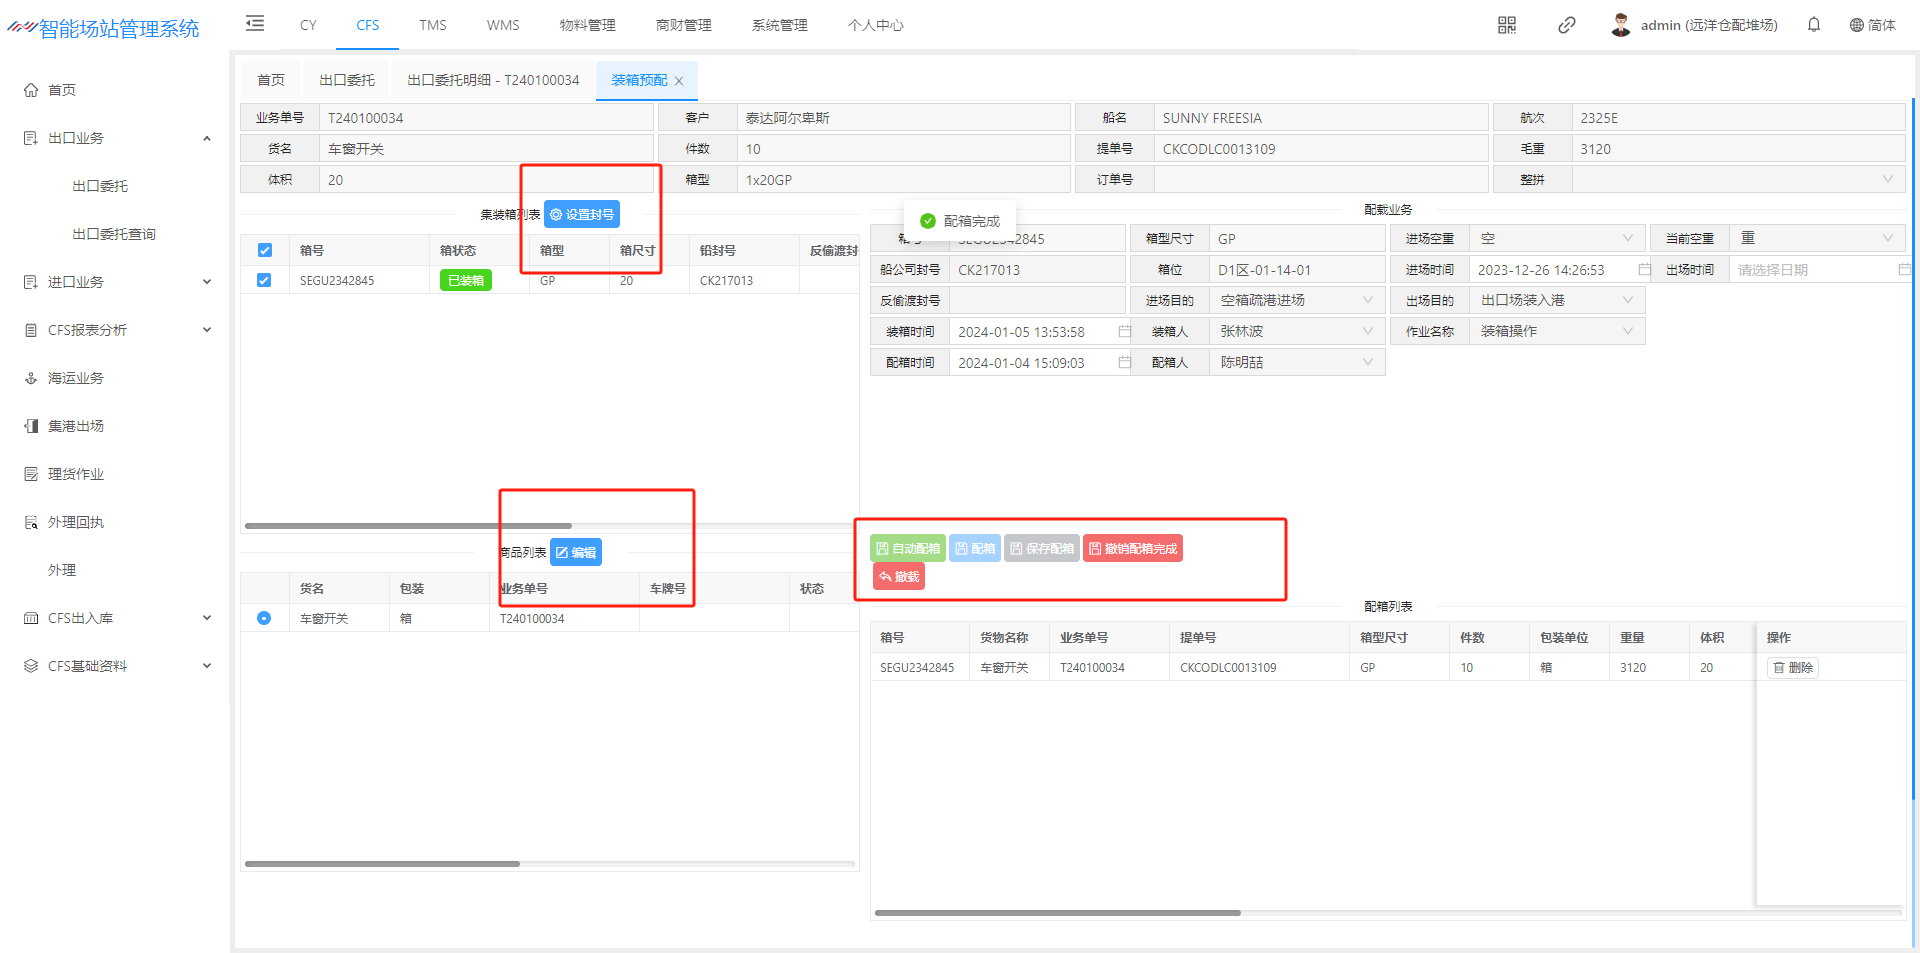Toggle the select-all checkbox in container list header
1920x953 pixels.
pyautogui.click(x=265, y=251)
